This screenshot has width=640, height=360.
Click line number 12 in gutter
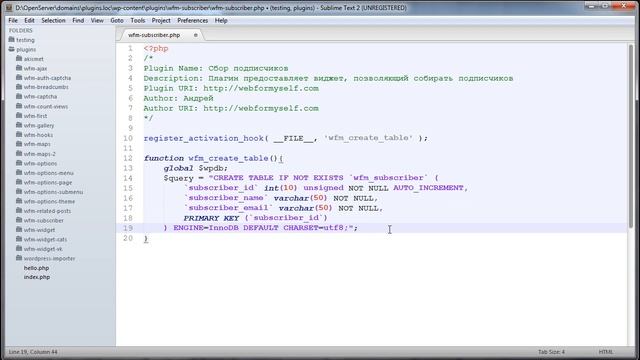[x=128, y=158]
